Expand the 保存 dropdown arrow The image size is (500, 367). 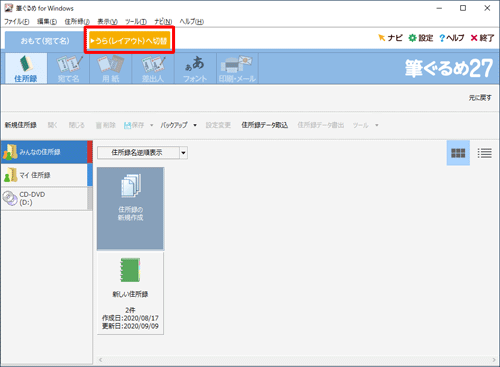click(x=152, y=125)
